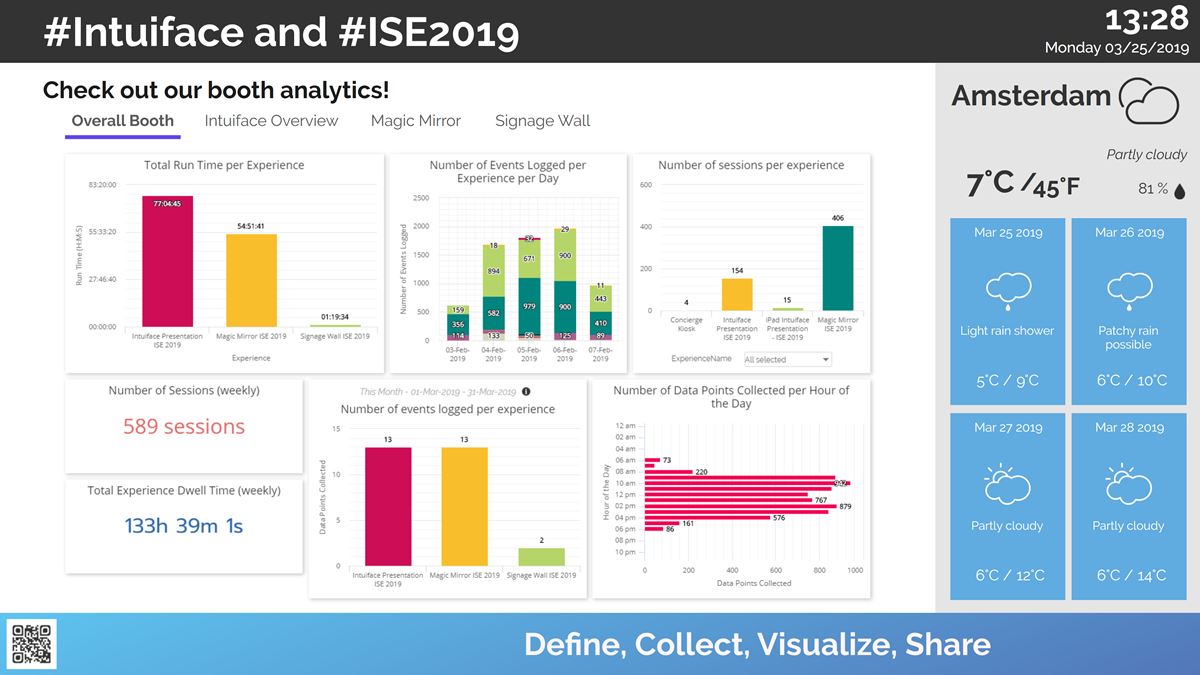Click the info icon next to date range
The height and width of the screenshot is (675, 1200).
click(x=526, y=392)
